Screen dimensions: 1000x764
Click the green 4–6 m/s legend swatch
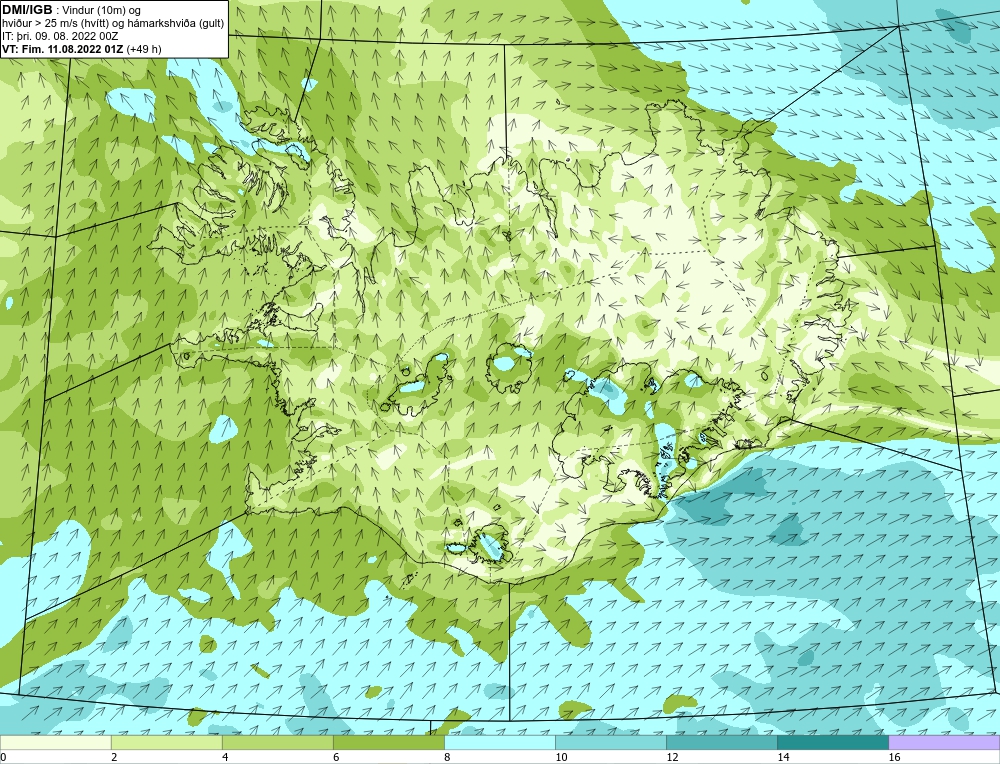(x=277, y=742)
